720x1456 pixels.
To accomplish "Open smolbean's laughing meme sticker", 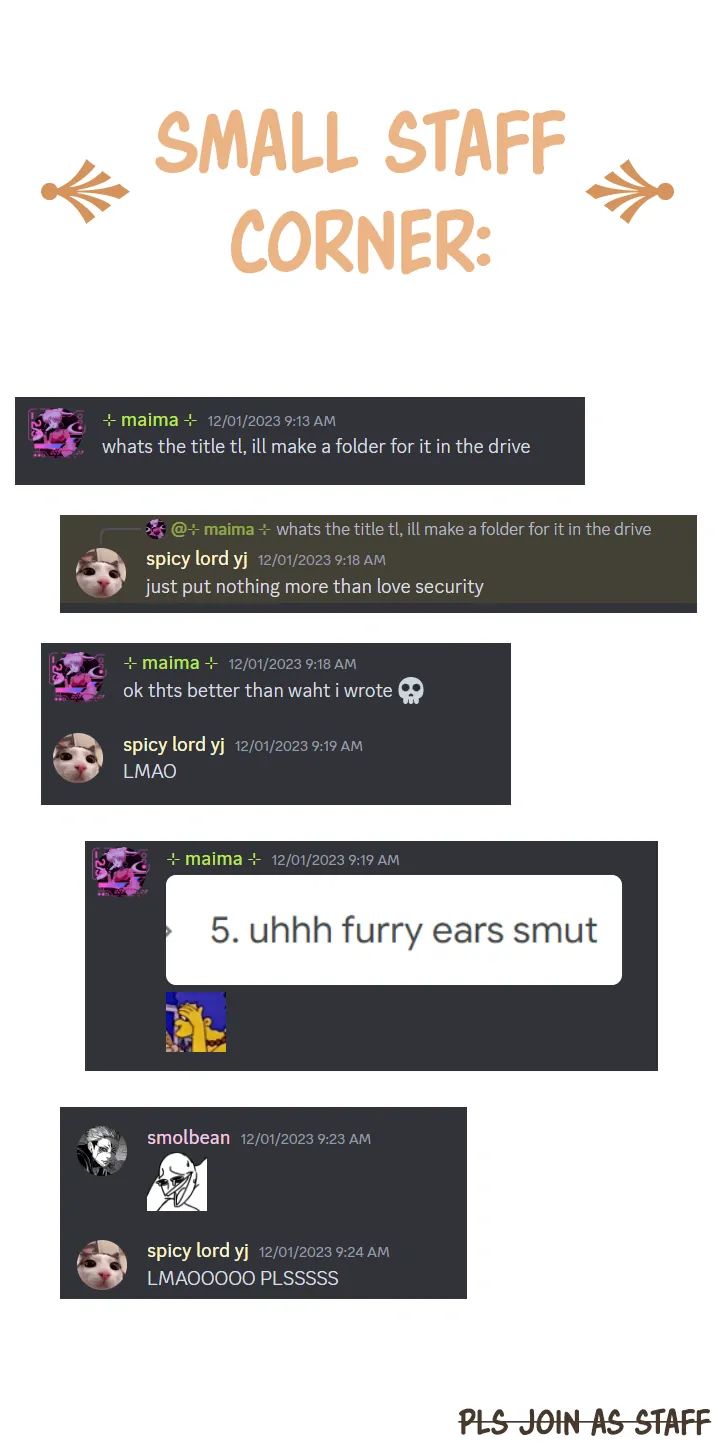I will pos(177,1181).
